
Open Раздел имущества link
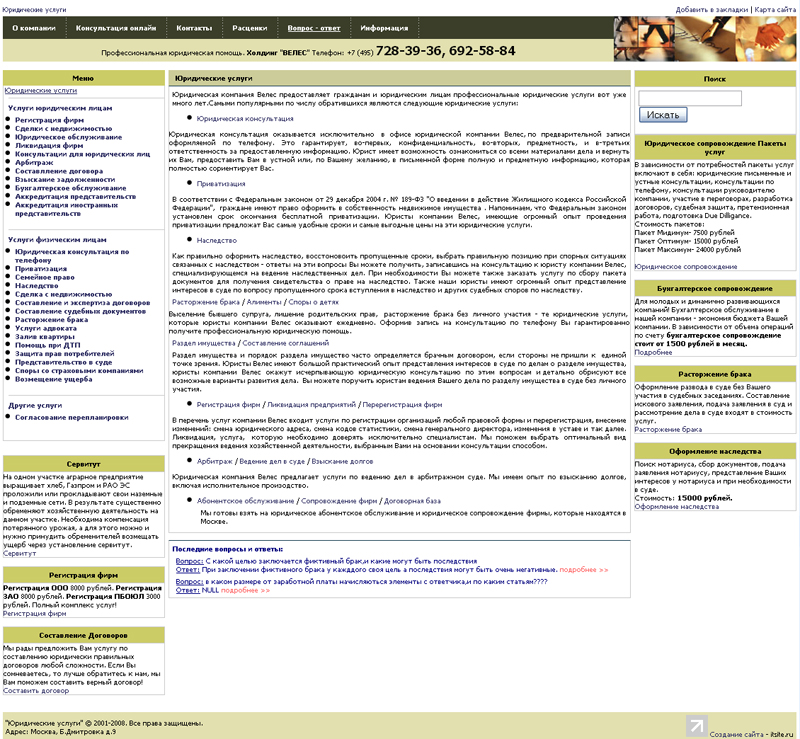[x=204, y=343]
